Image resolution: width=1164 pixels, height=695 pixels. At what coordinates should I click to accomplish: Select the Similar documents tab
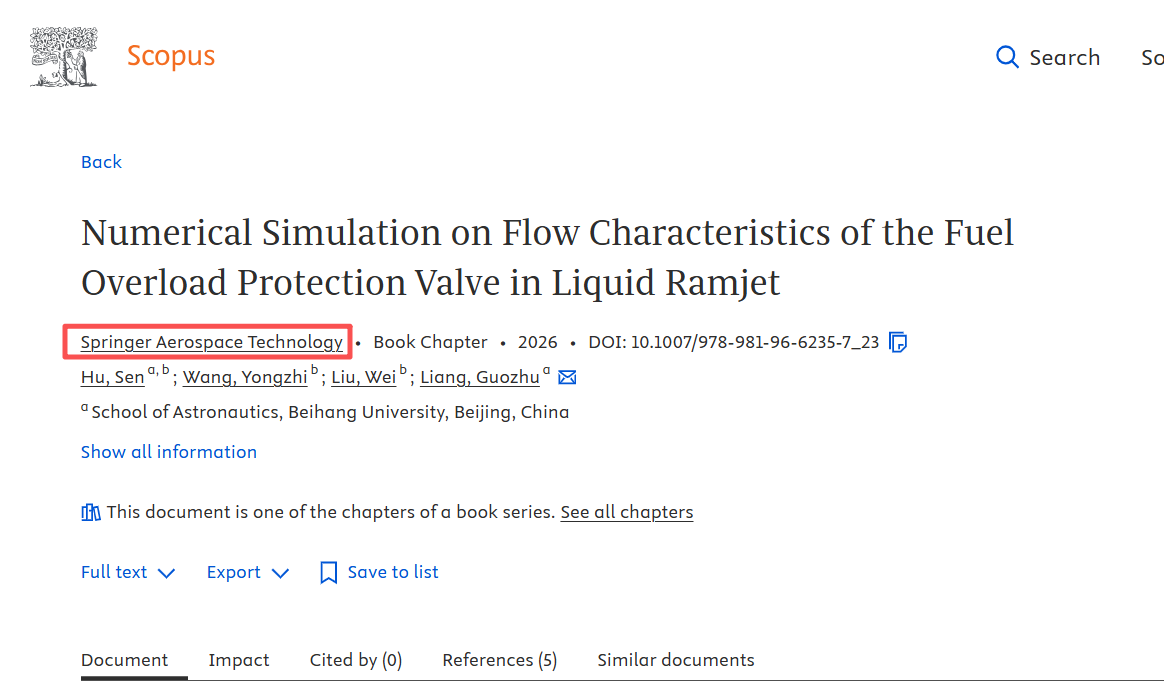pyautogui.click(x=675, y=660)
